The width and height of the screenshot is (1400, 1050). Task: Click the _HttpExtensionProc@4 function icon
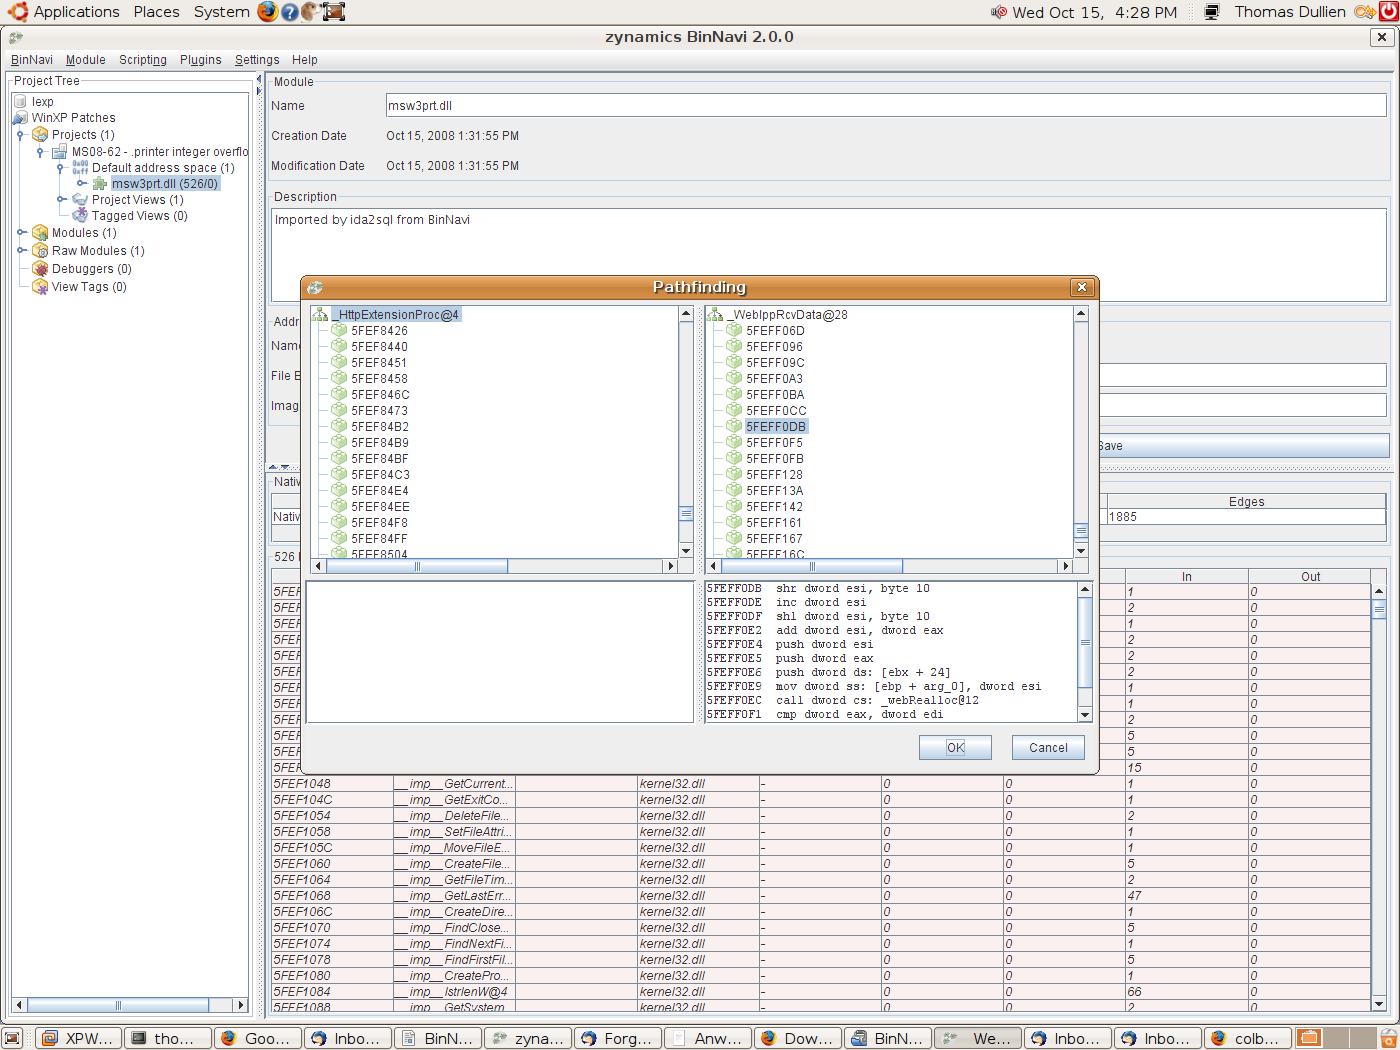[321, 315]
